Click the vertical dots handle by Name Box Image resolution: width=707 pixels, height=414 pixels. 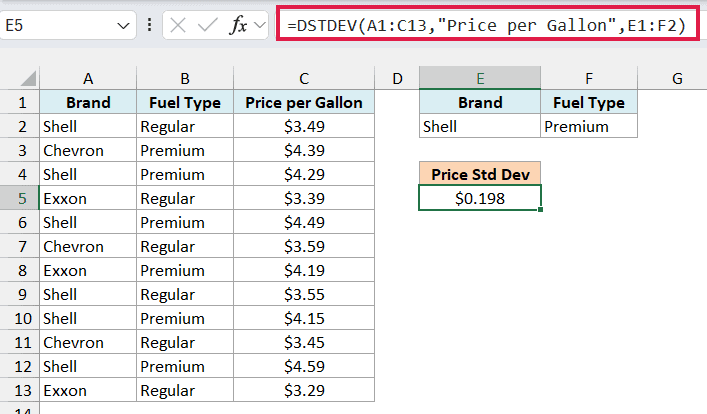tap(149, 25)
